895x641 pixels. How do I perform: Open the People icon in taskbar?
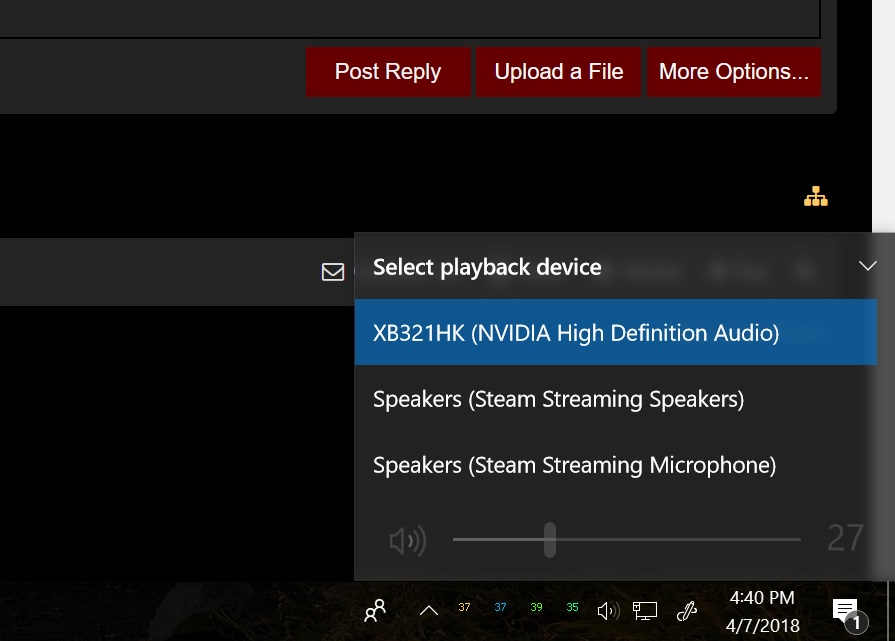[x=375, y=611]
